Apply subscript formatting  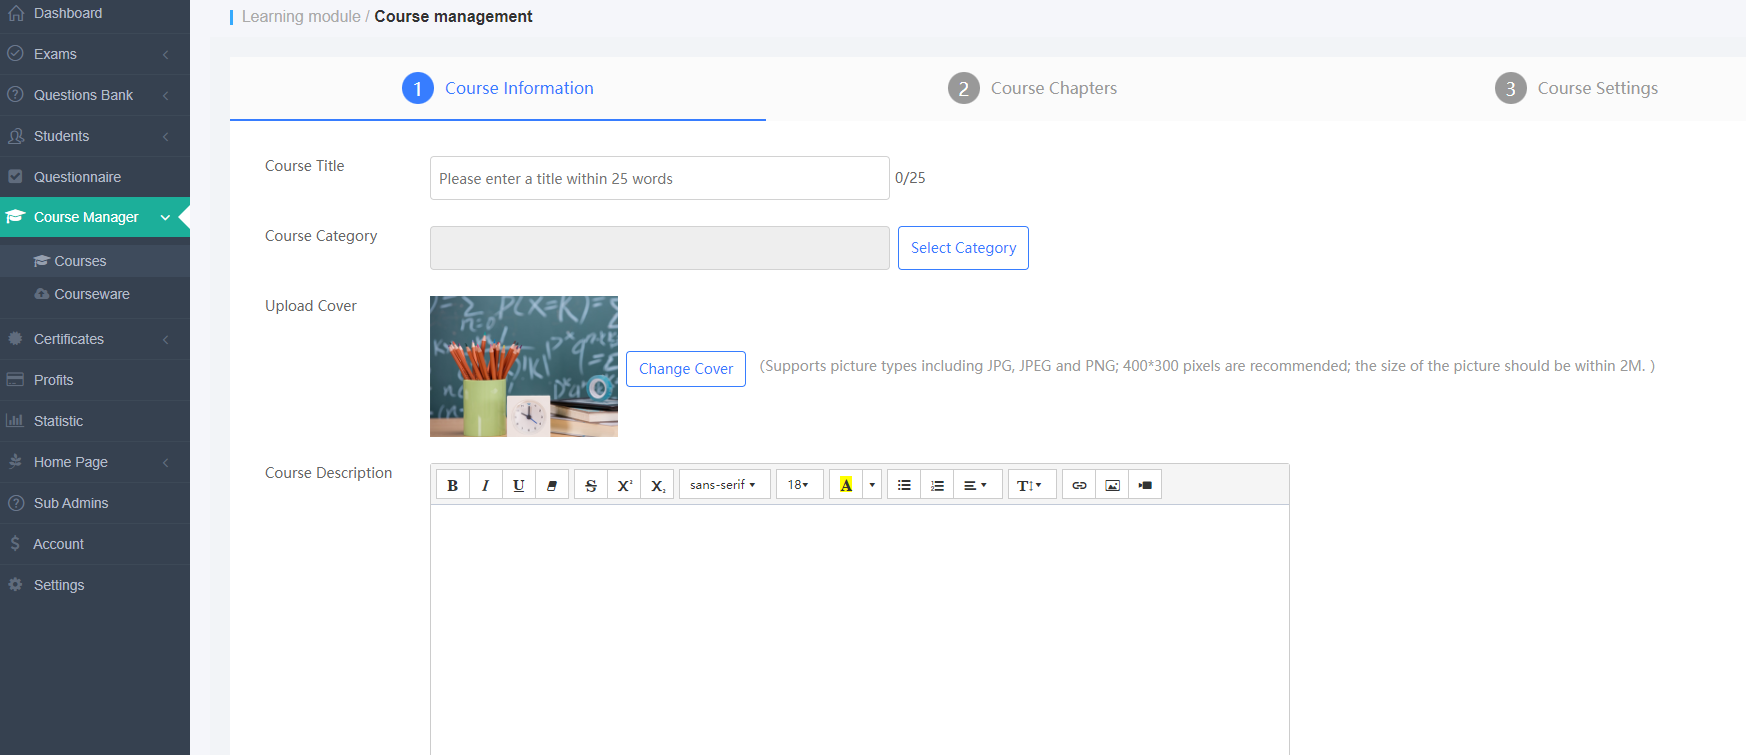point(657,485)
